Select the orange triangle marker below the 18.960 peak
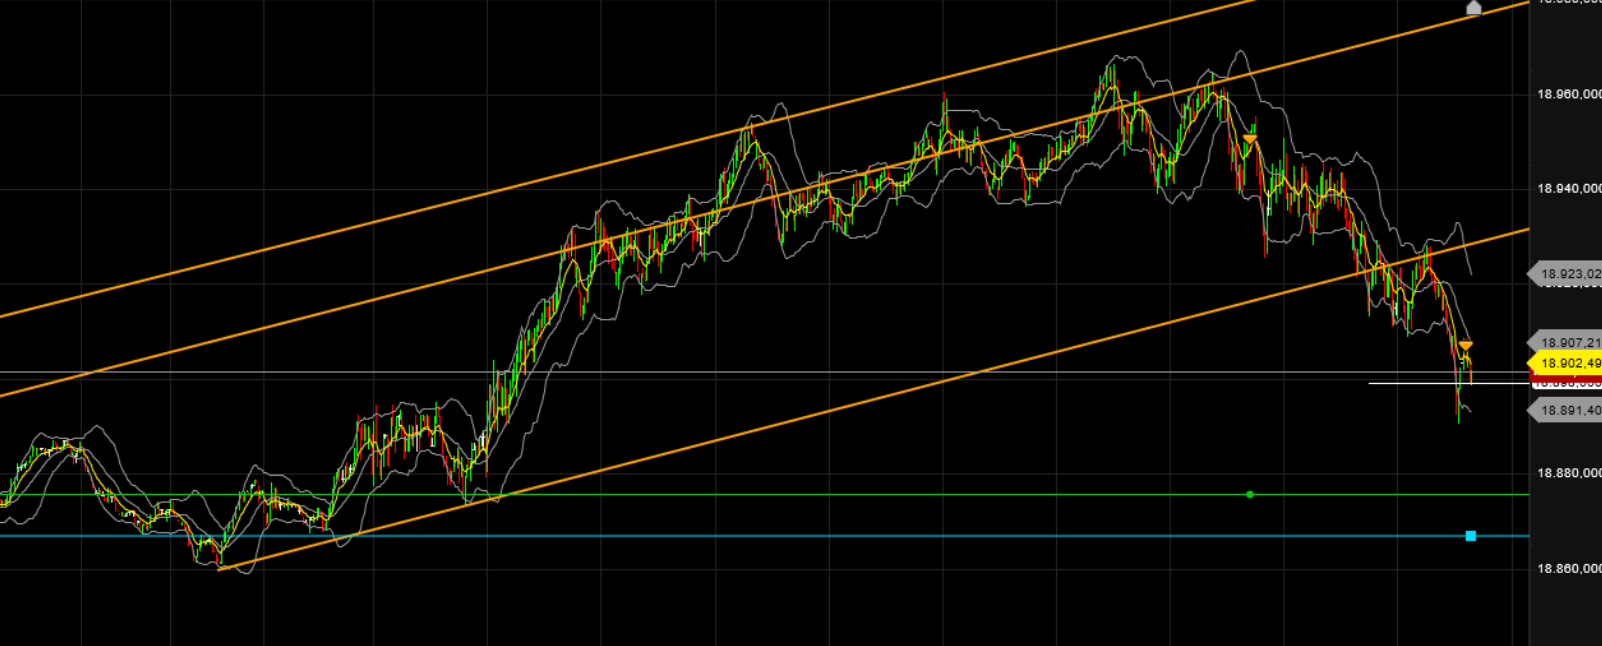Image resolution: width=1602 pixels, height=646 pixels. pos(1250,139)
